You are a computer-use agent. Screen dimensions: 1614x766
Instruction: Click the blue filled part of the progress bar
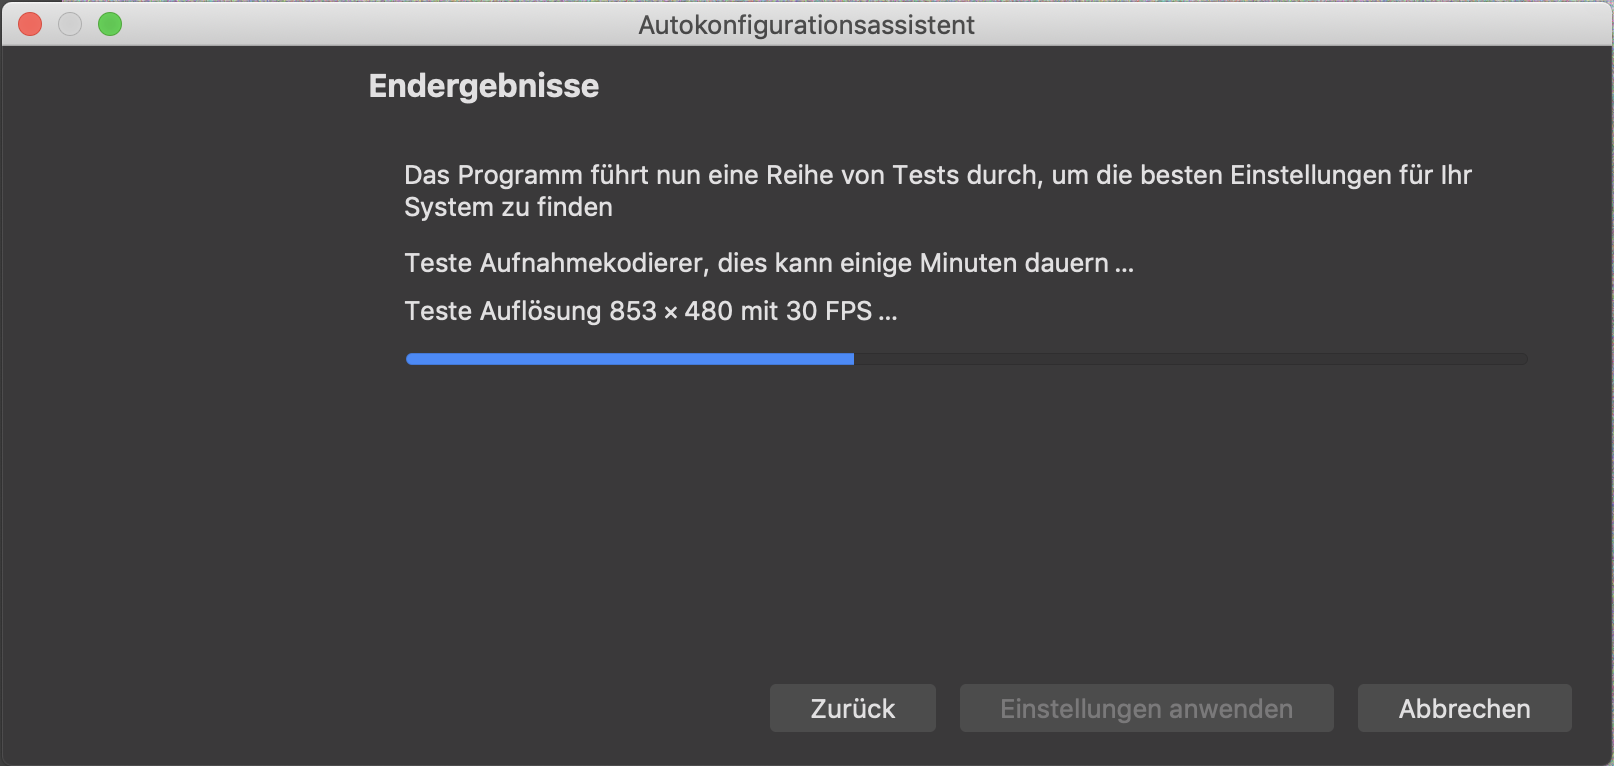630,359
